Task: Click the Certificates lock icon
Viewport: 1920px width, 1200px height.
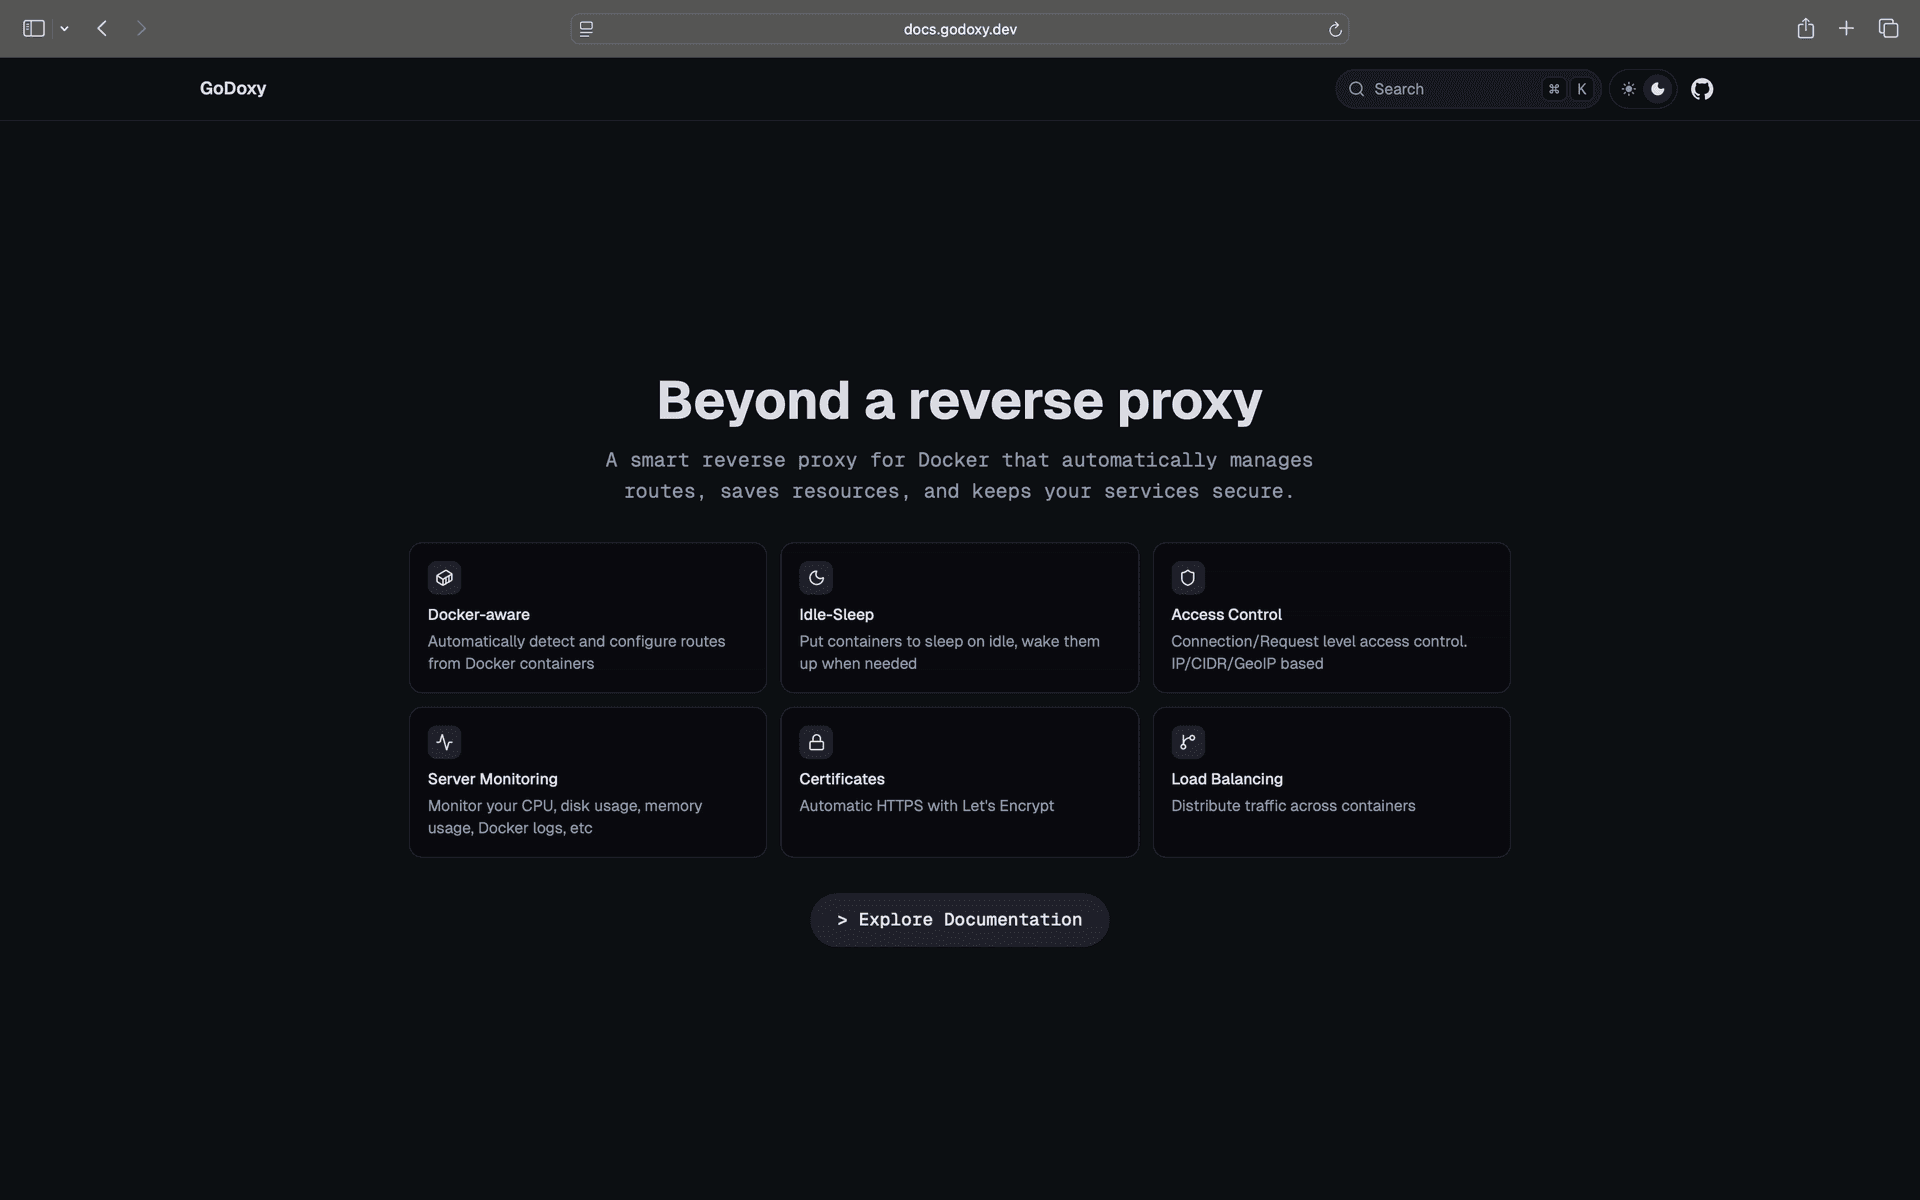Action: (x=816, y=742)
